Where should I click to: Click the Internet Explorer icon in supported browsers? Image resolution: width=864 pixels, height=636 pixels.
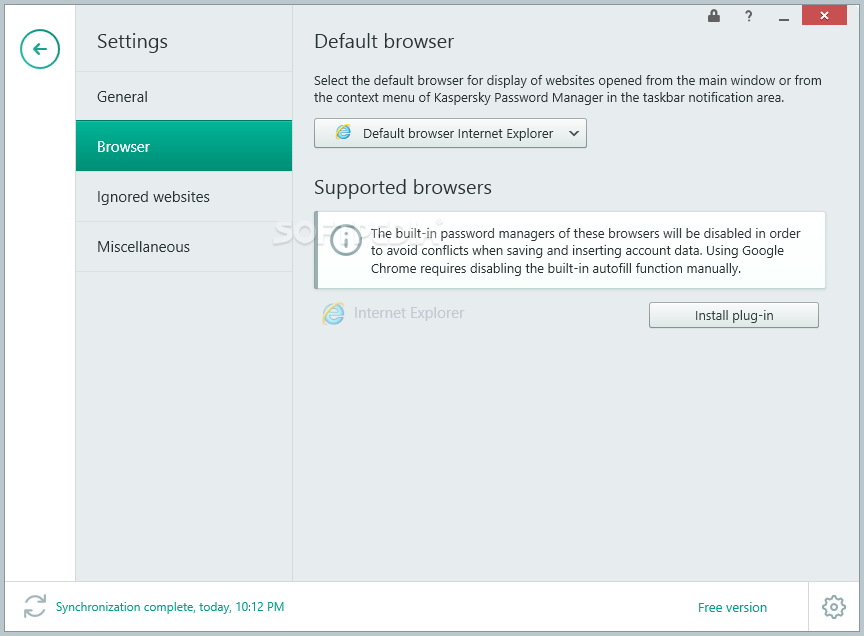point(333,313)
